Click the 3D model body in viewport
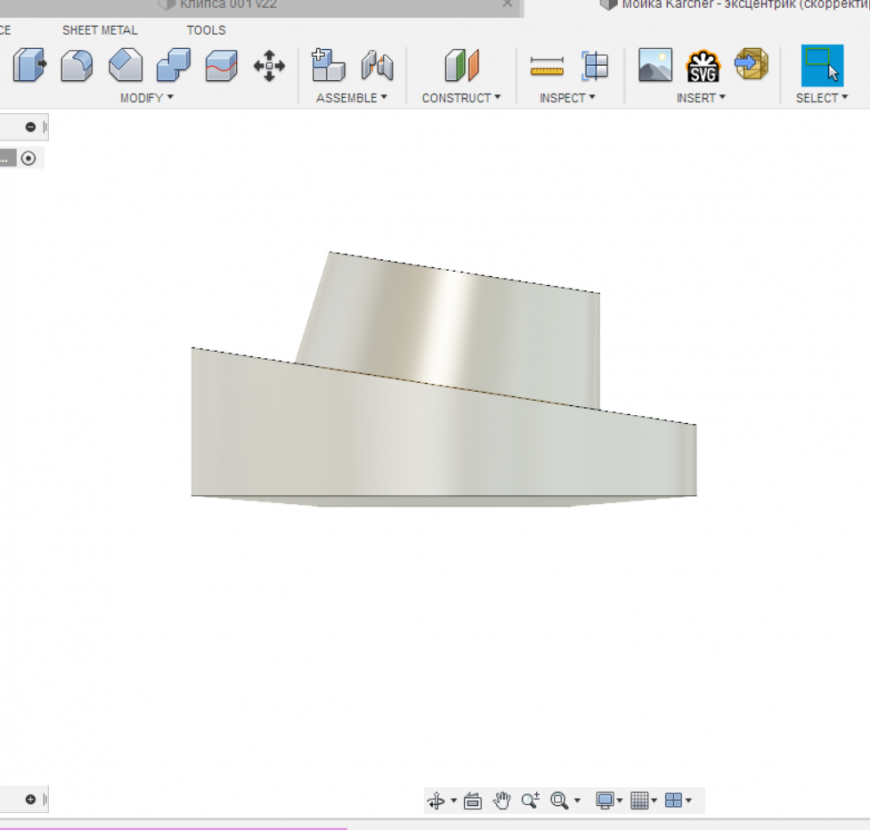The width and height of the screenshot is (870, 830). (440, 430)
